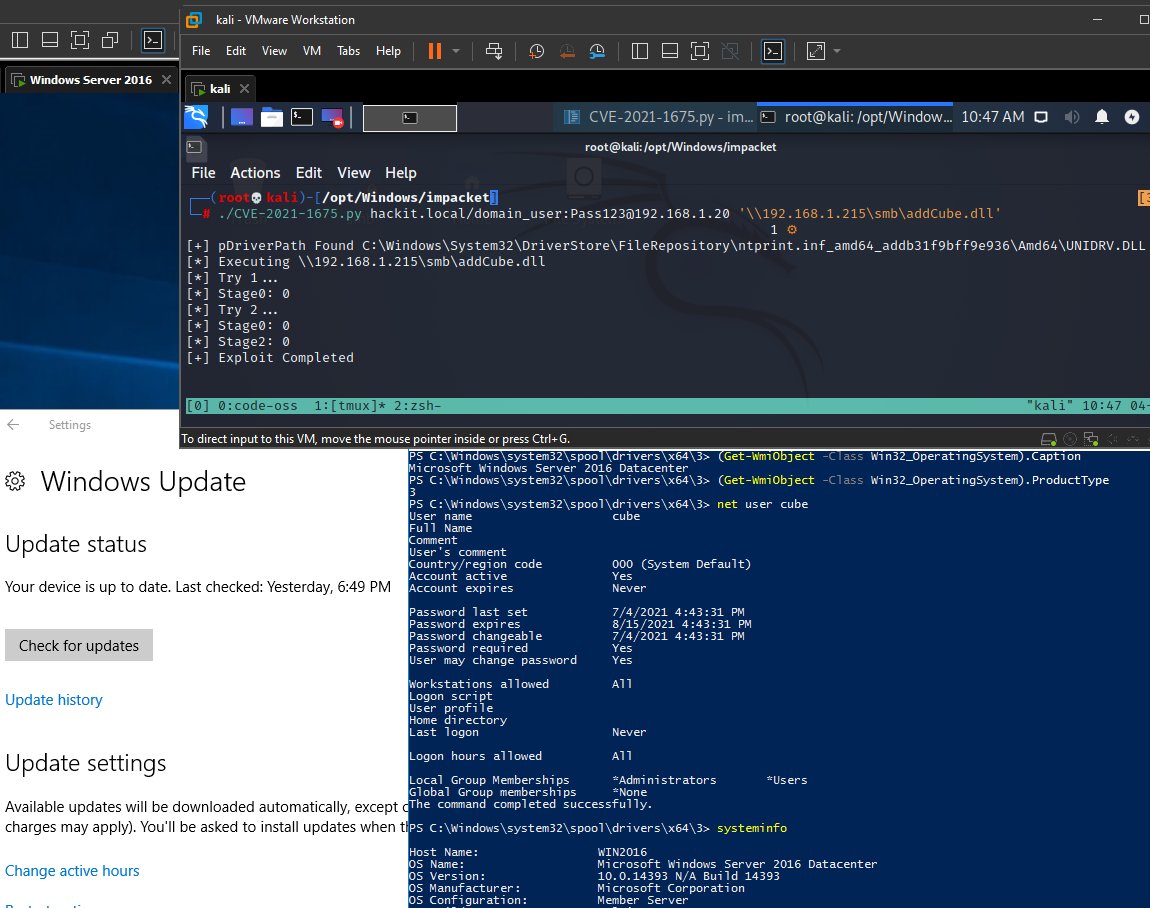The image size is (1150, 908).
Task: Click the hard disk status icon in VMware bar
Action: pos(1049,439)
